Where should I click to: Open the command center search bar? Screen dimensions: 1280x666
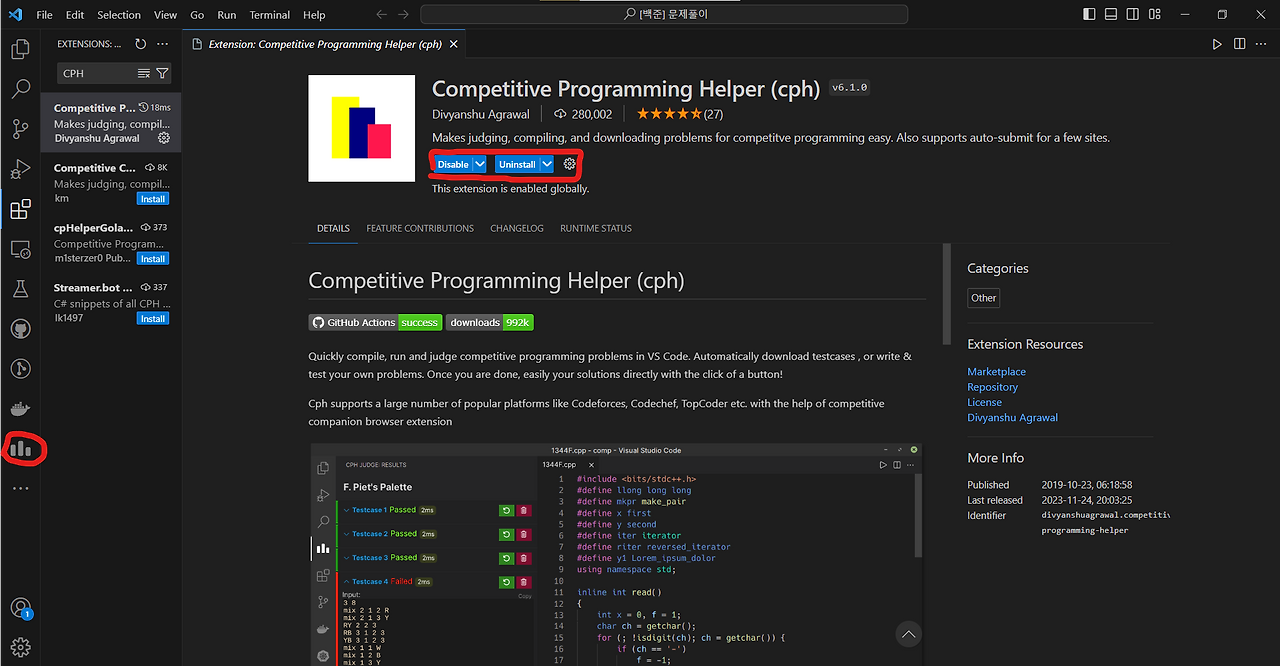pyautogui.click(x=664, y=15)
